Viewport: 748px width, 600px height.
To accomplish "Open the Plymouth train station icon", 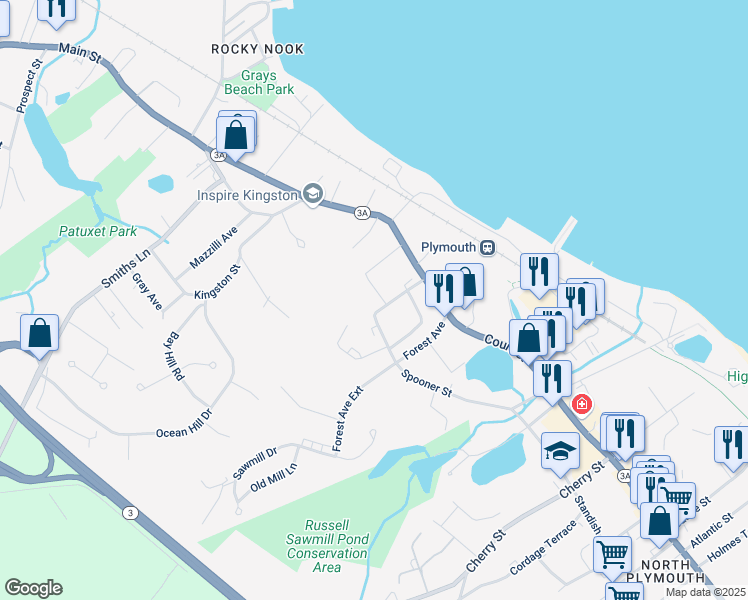I will [488, 248].
